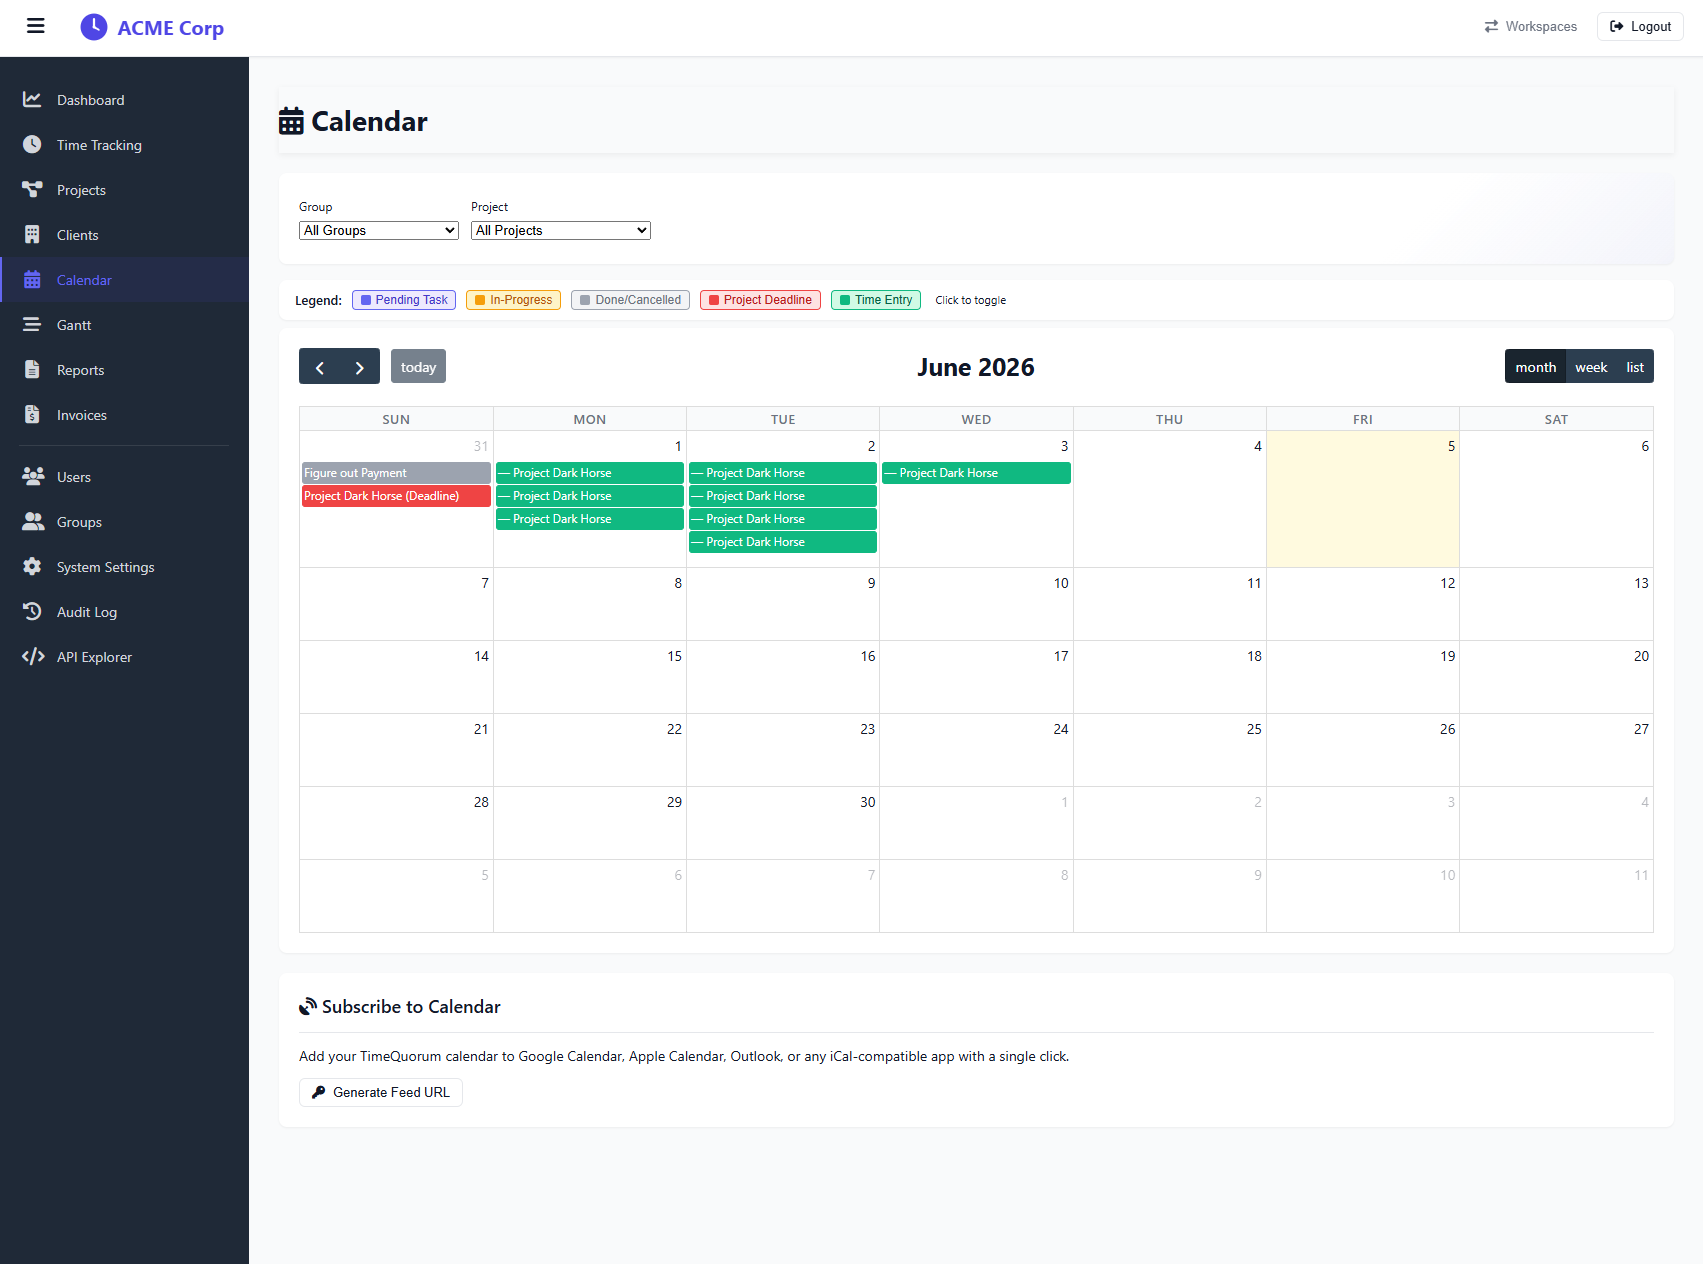This screenshot has width=1703, height=1264.
Task: Click day number 17 in calendar
Action: [1061, 656]
